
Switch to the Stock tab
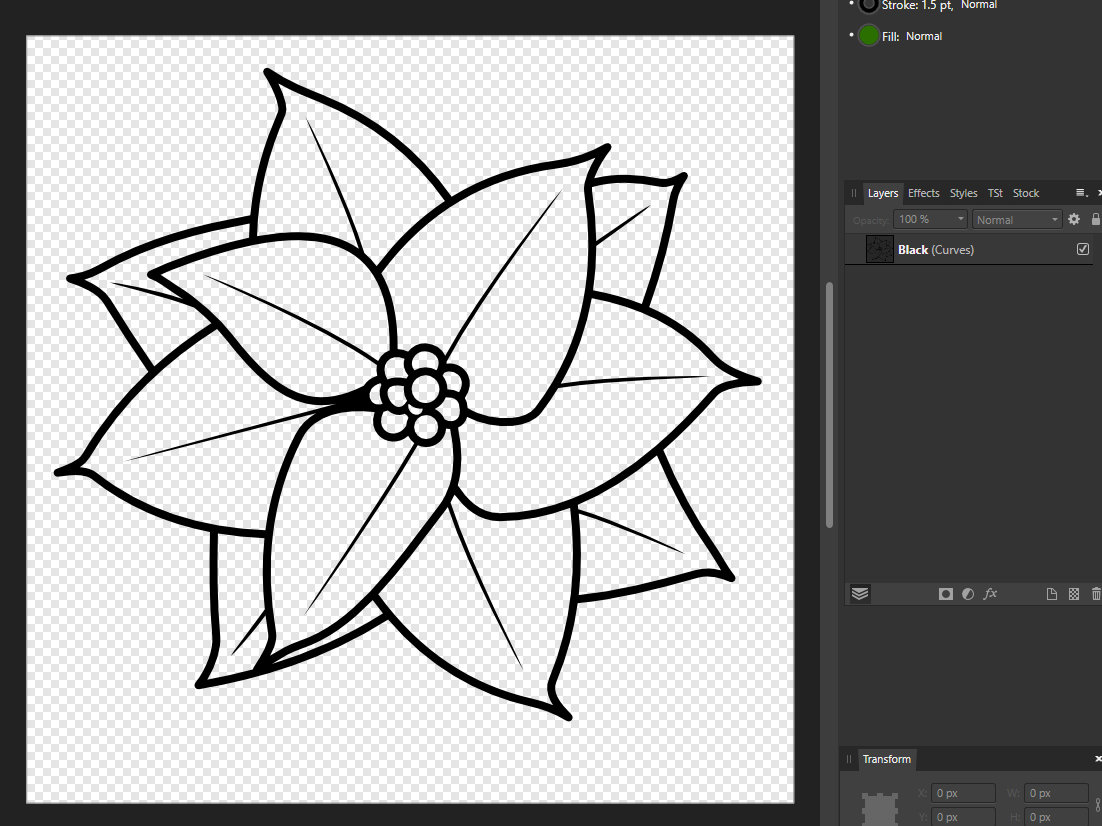(1025, 193)
